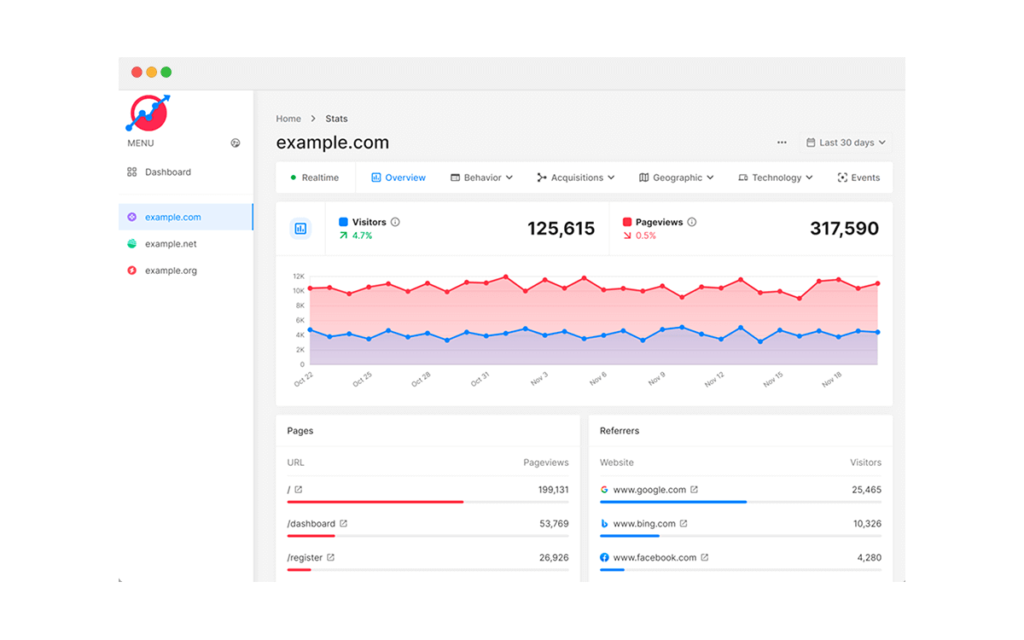Open Dashboard from the sidebar menu

[185, 172]
